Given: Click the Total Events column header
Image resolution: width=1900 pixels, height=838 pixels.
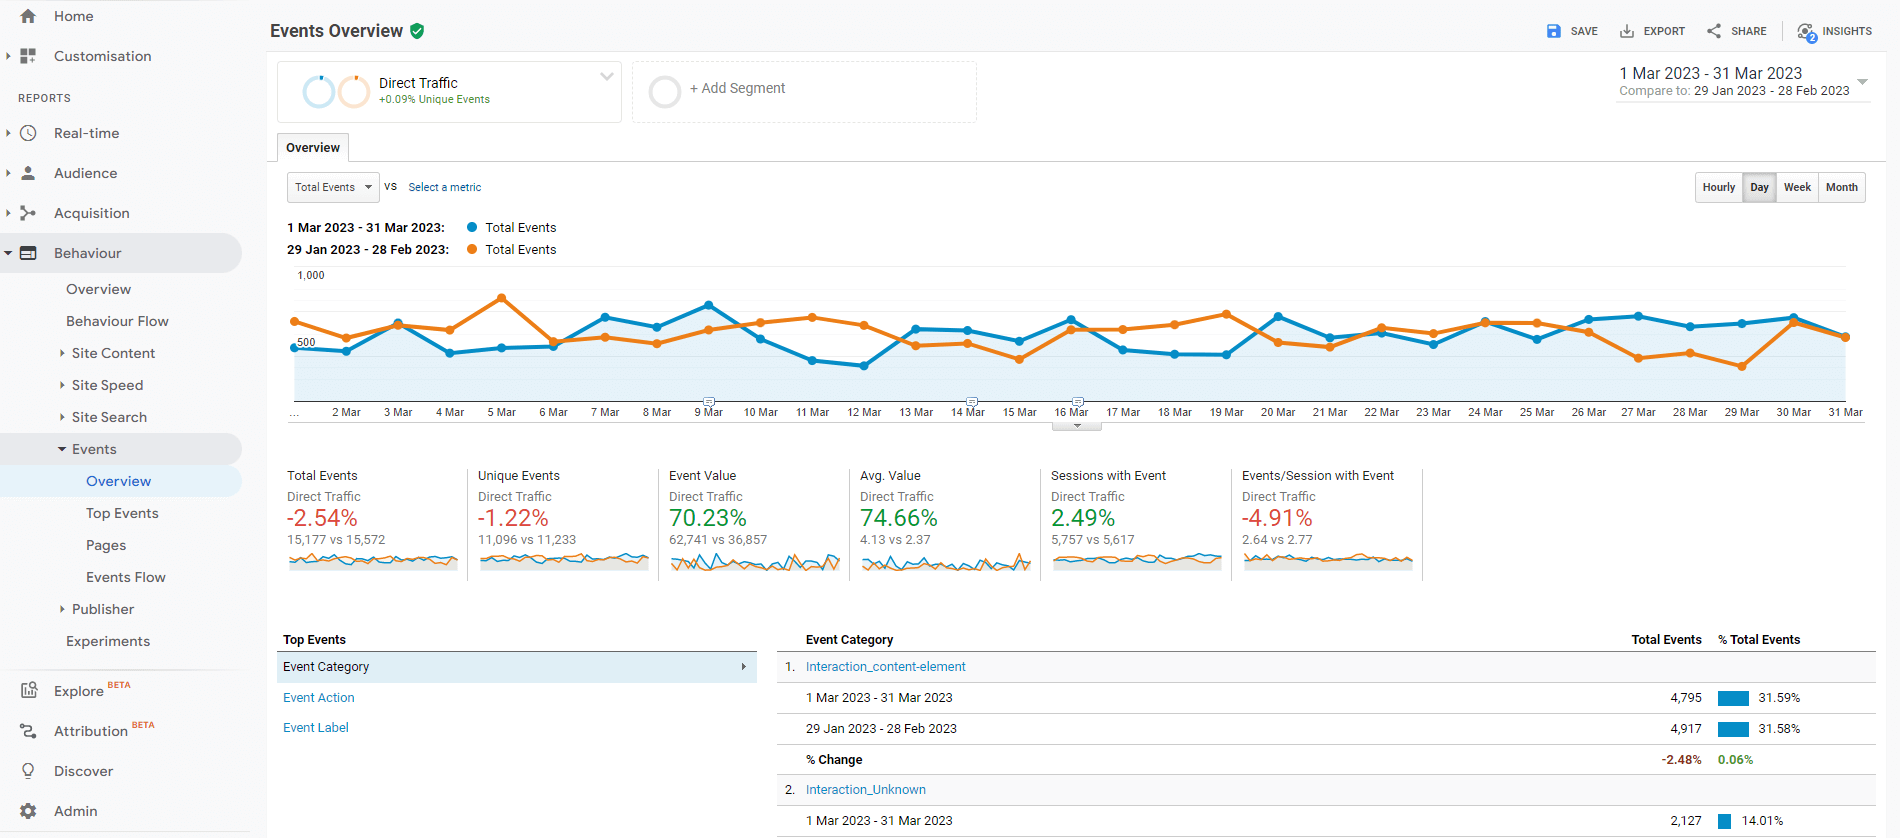Looking at the screenshot, I should pos(1666,640).
